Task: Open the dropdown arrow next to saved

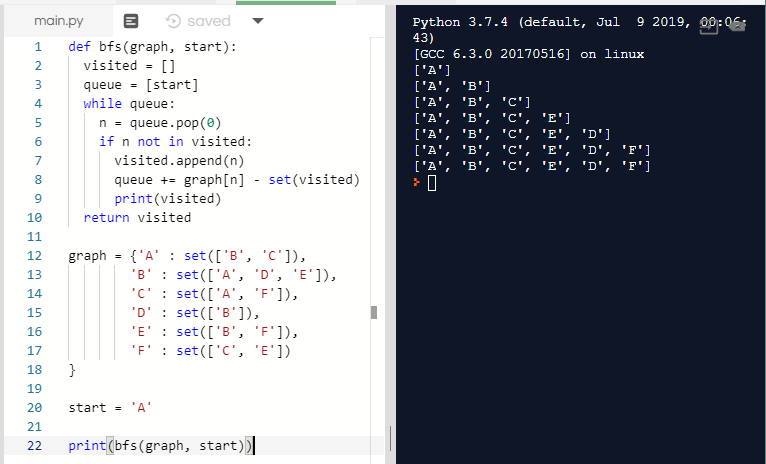Action: click(258, 21)
